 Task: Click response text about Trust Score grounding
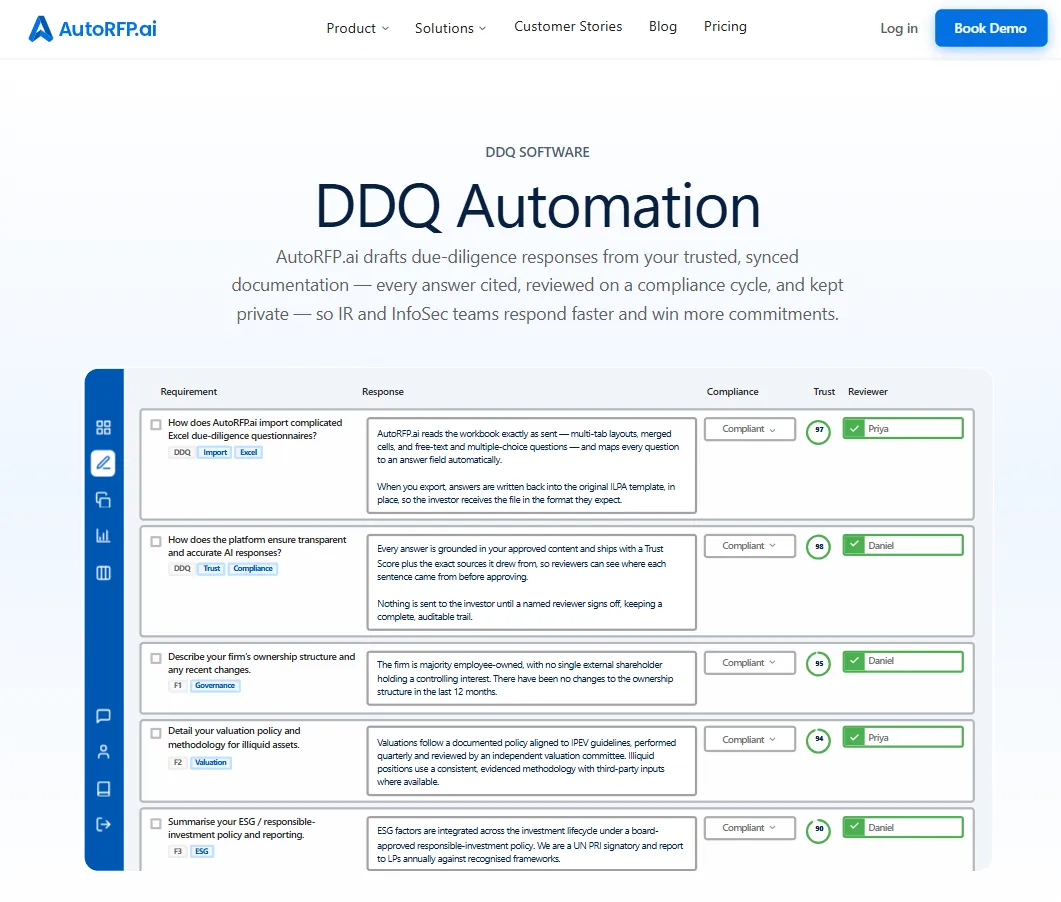(x=531, y=583)
